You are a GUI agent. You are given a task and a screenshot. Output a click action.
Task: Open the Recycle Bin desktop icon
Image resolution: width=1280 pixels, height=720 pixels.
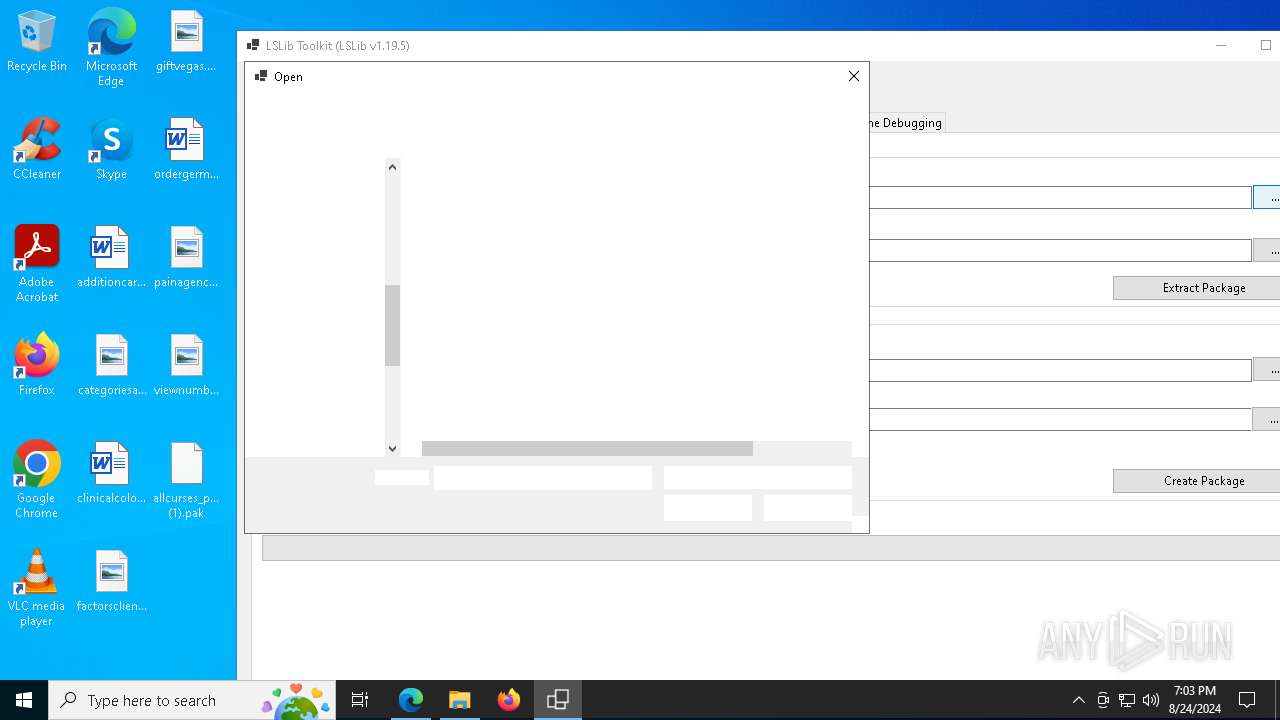(37, 42)
